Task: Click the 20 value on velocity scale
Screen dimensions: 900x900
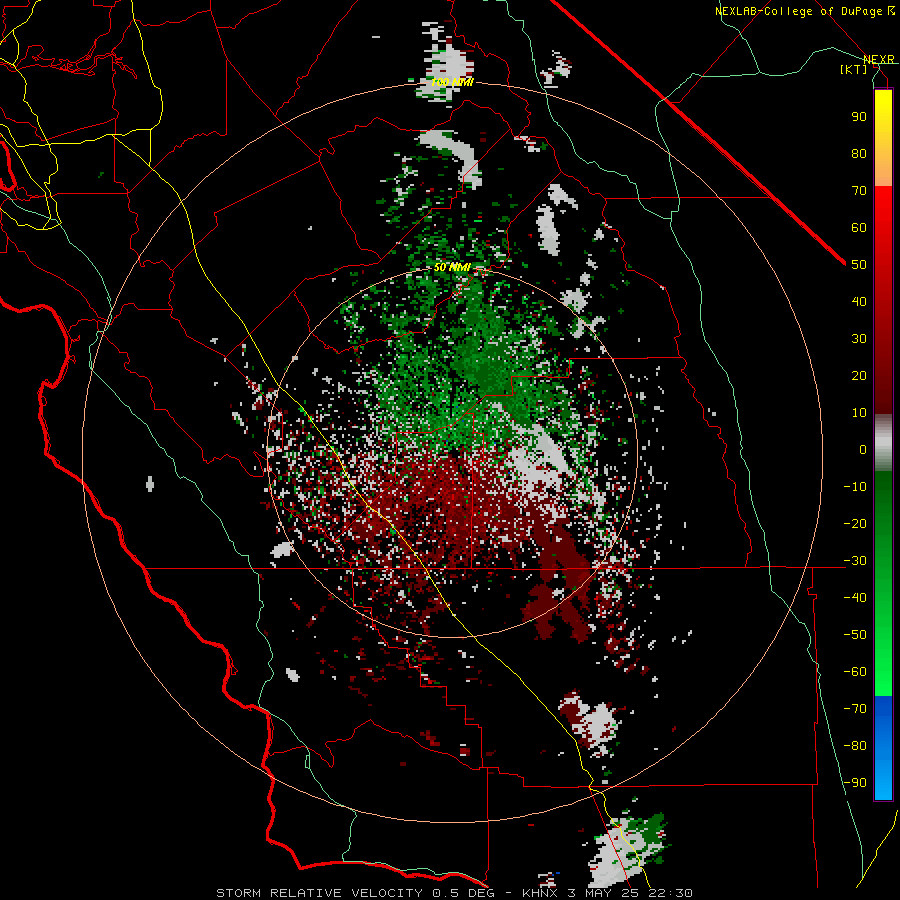Action: point(859,375)
